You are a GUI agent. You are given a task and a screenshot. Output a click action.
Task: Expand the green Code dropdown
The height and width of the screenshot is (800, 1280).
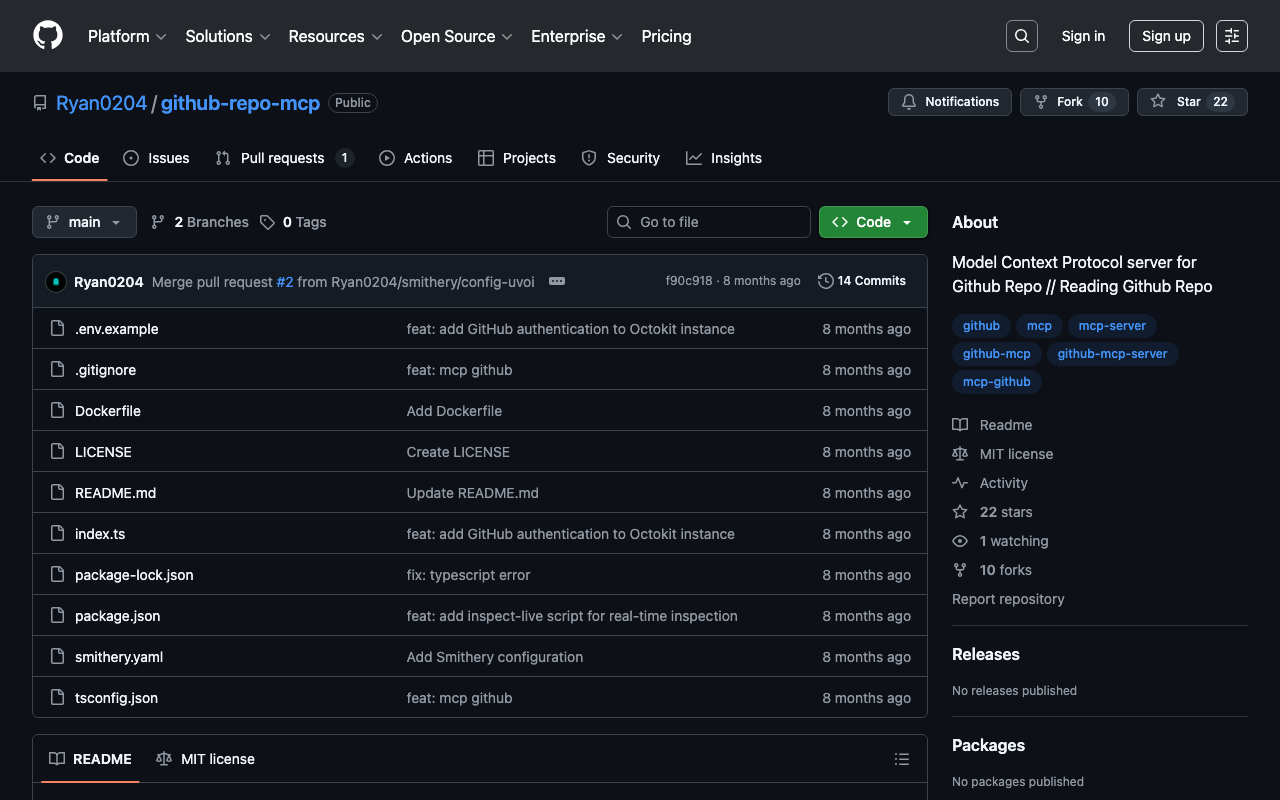[x=872, y=222]
